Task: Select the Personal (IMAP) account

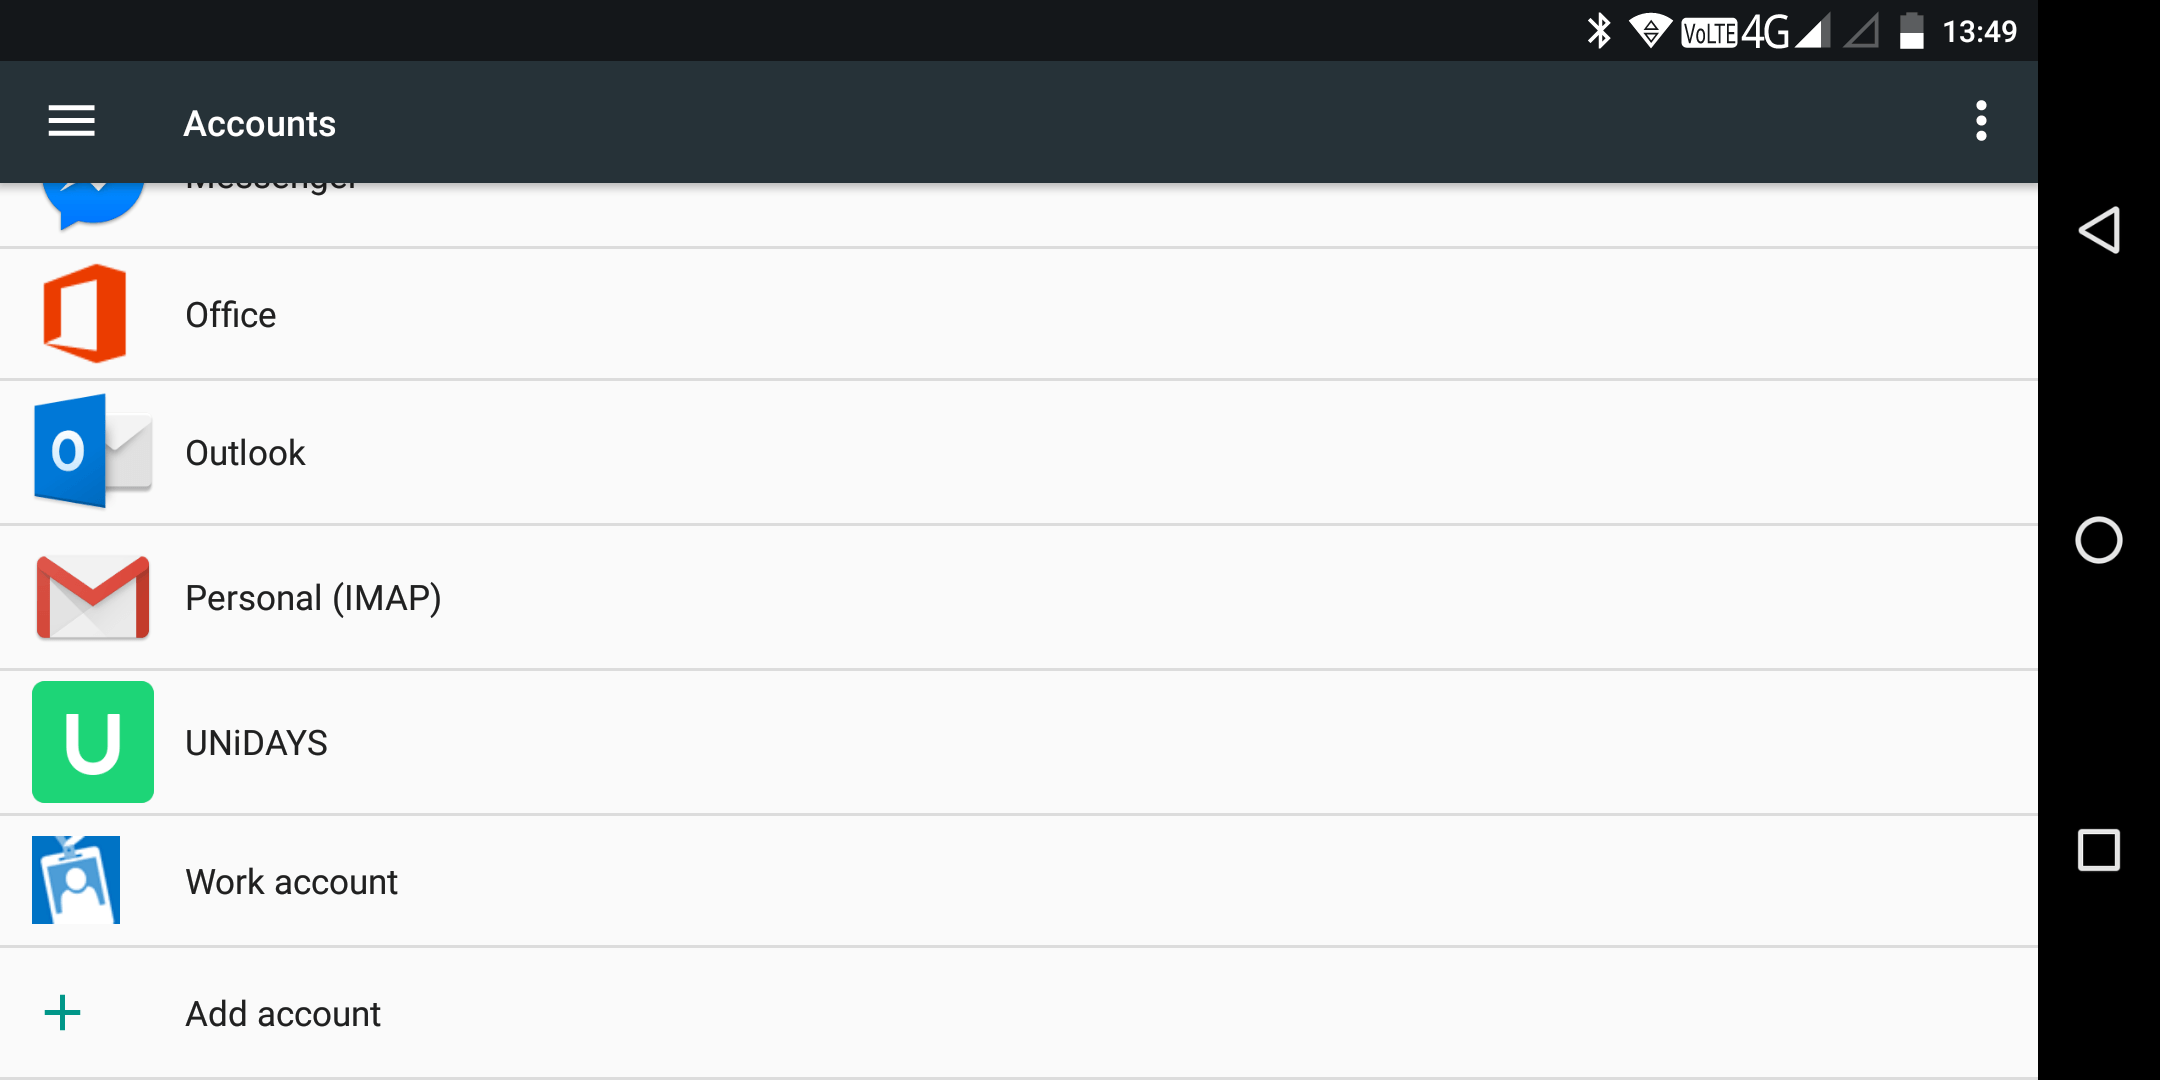Action: point(1019,598)
